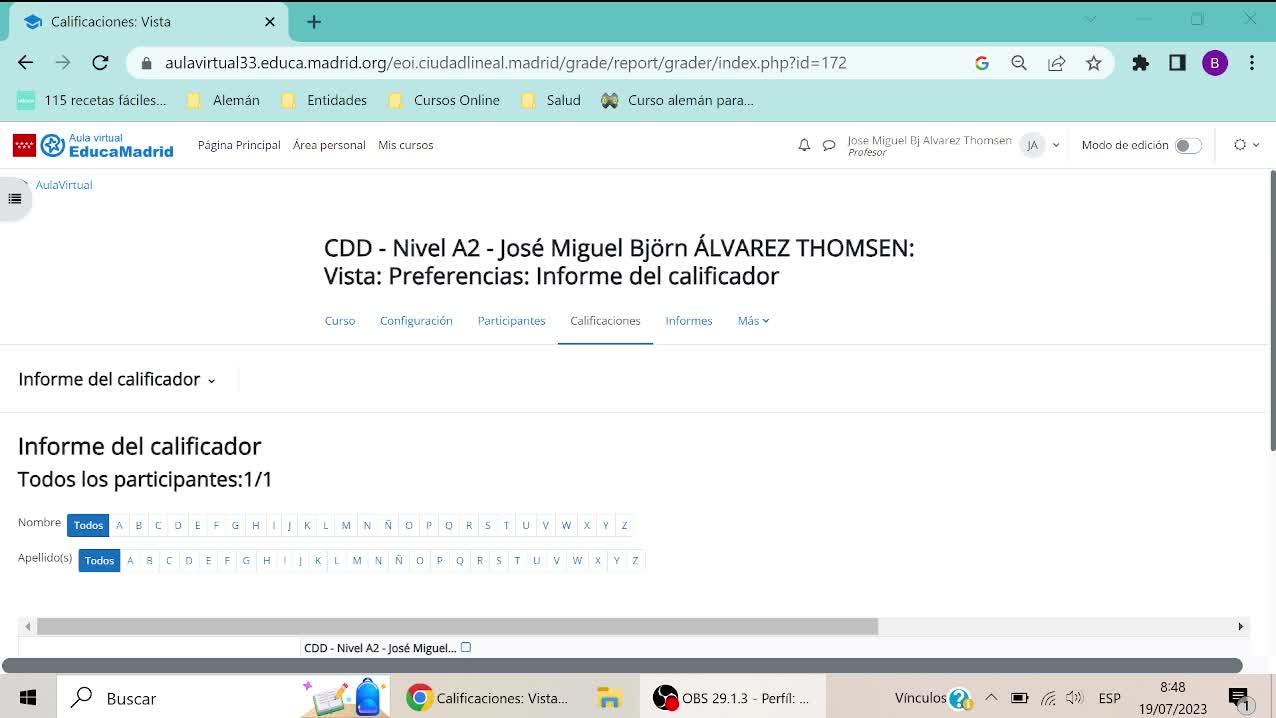Image resolution: width=1276 pixels, height=718 pixels.
Task: Select Todos in Nombre filter
Action: [x=88, y=525]
